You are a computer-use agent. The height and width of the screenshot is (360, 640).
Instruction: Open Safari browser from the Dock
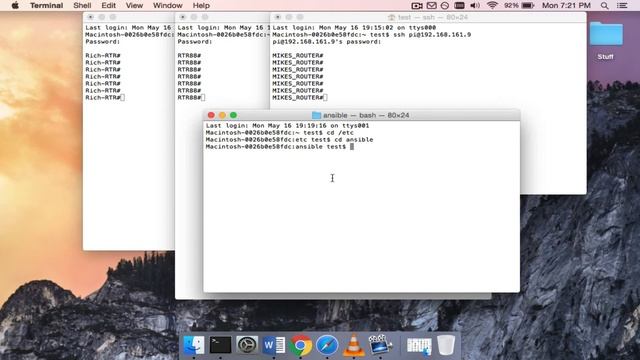click(x=327, y=345)
